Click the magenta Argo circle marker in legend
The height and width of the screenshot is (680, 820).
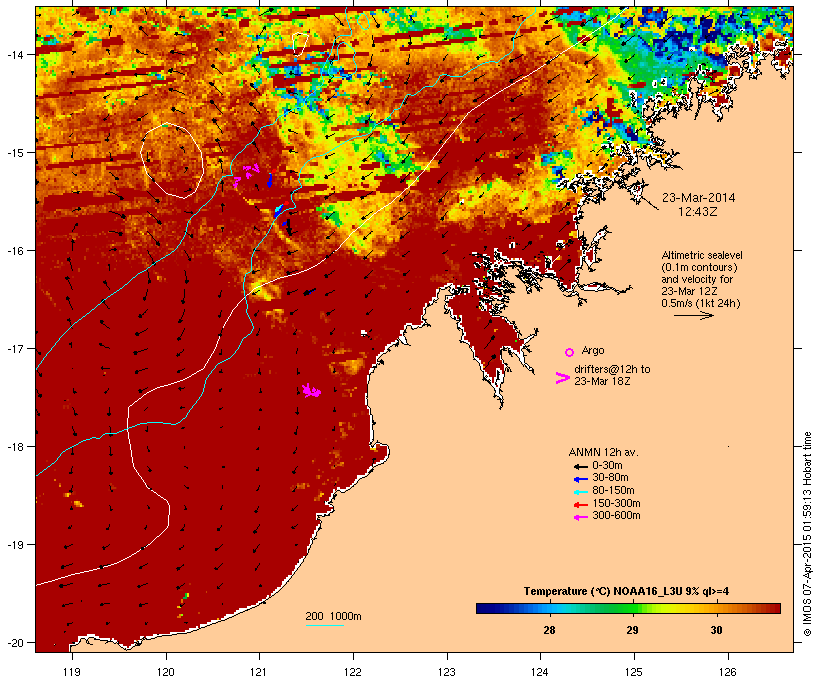[x=570, y=353]
